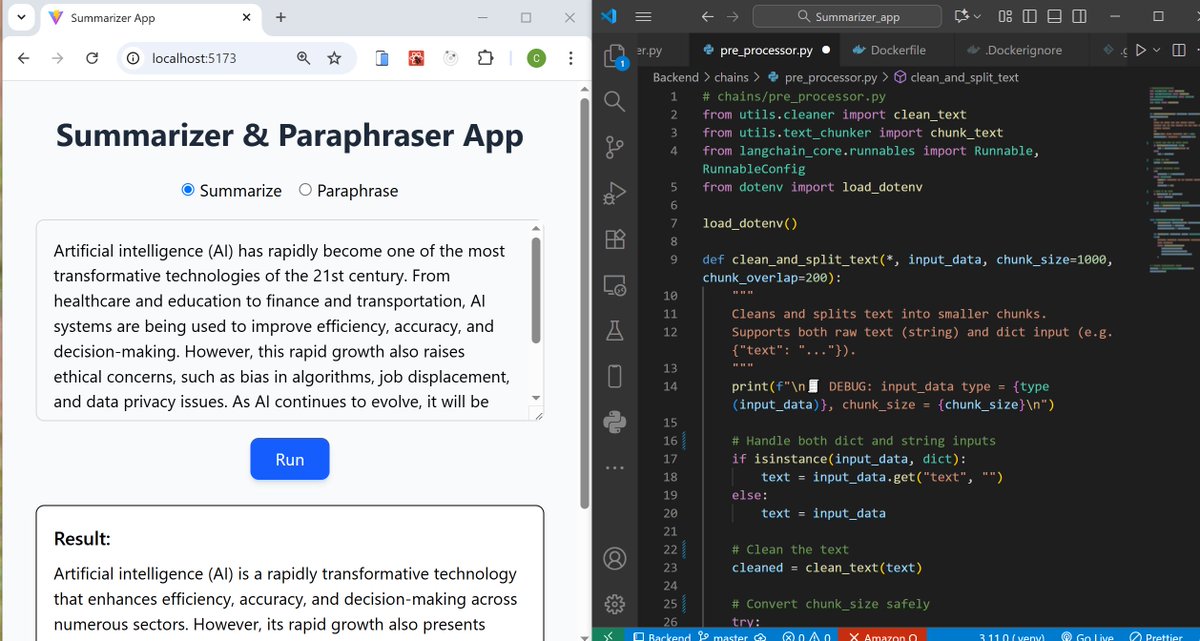Select Python interpreter 3.11.0 (venv)
The height and width of the screenshot is (641, 1200).
click(x=1013, y=636)
